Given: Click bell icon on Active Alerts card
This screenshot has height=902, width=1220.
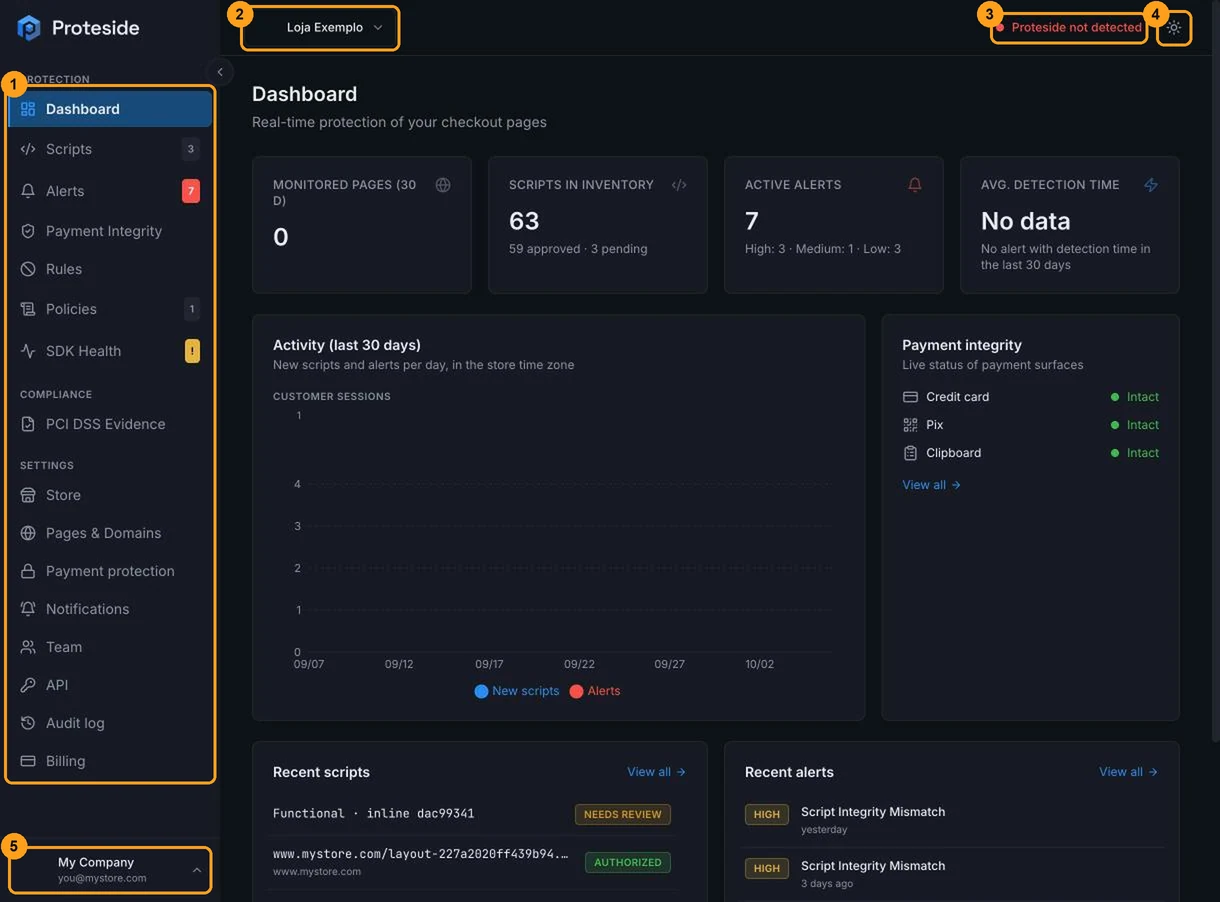Looking at the screenshot, I should tap(915, 185).
